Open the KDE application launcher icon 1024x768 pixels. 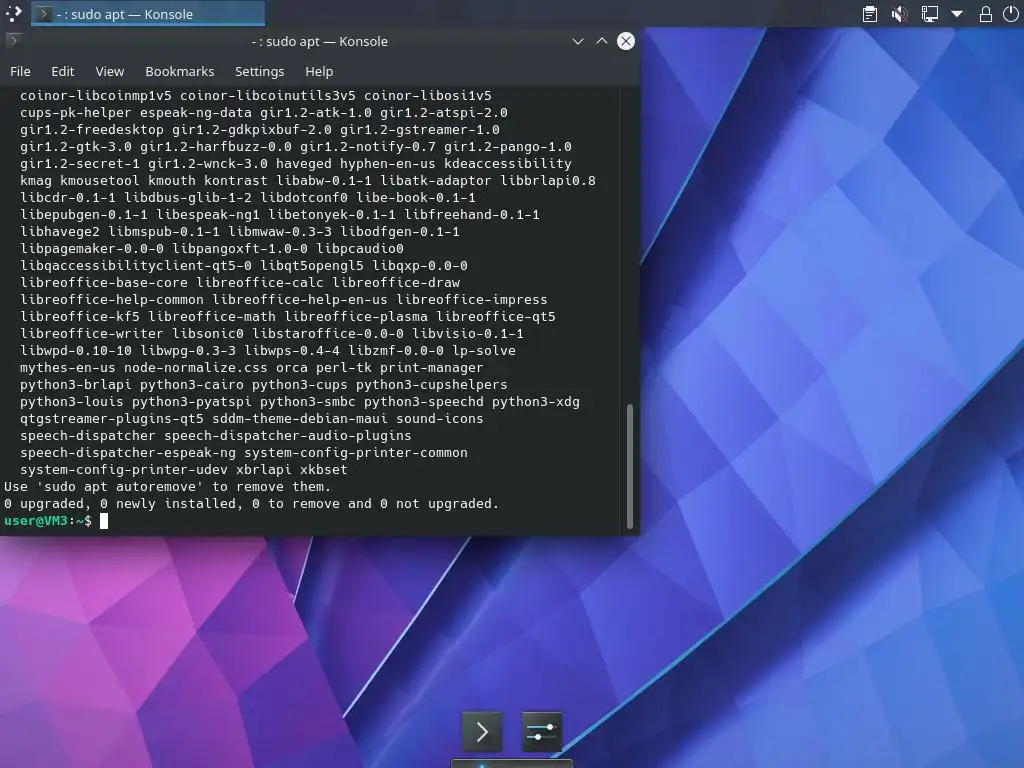click(x=13, y=13)
